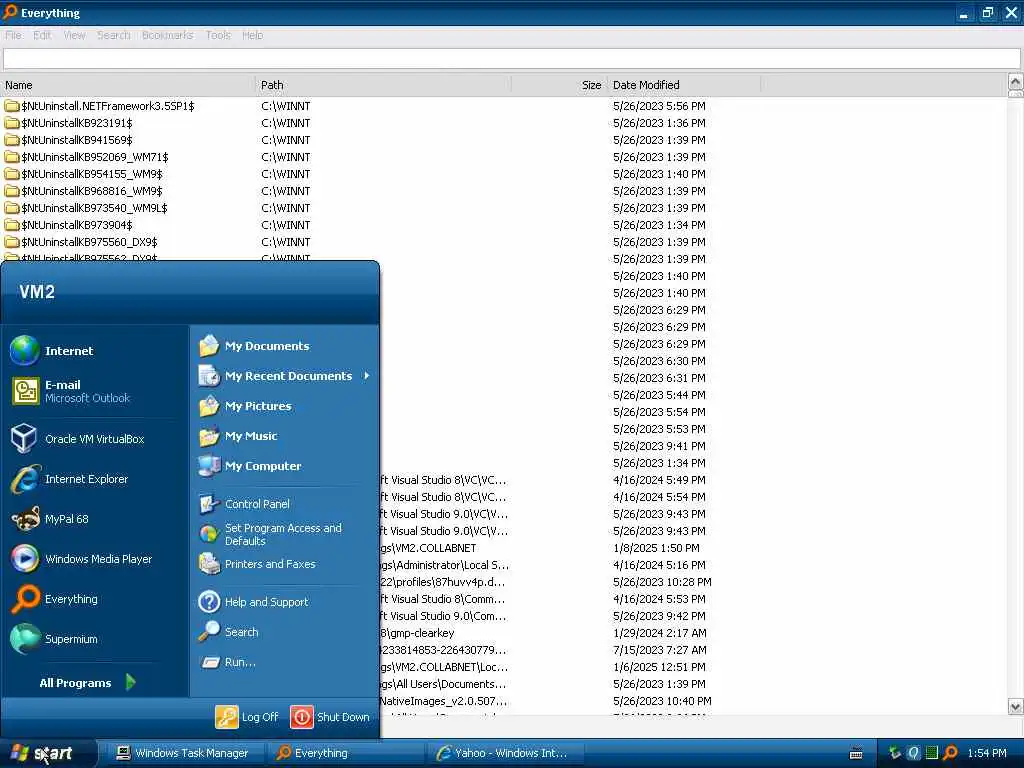Image resolution: width=1024 pixels, height=768 pixels.
Task: Open the Tools menu in Everything
Action: pos(218,35)
